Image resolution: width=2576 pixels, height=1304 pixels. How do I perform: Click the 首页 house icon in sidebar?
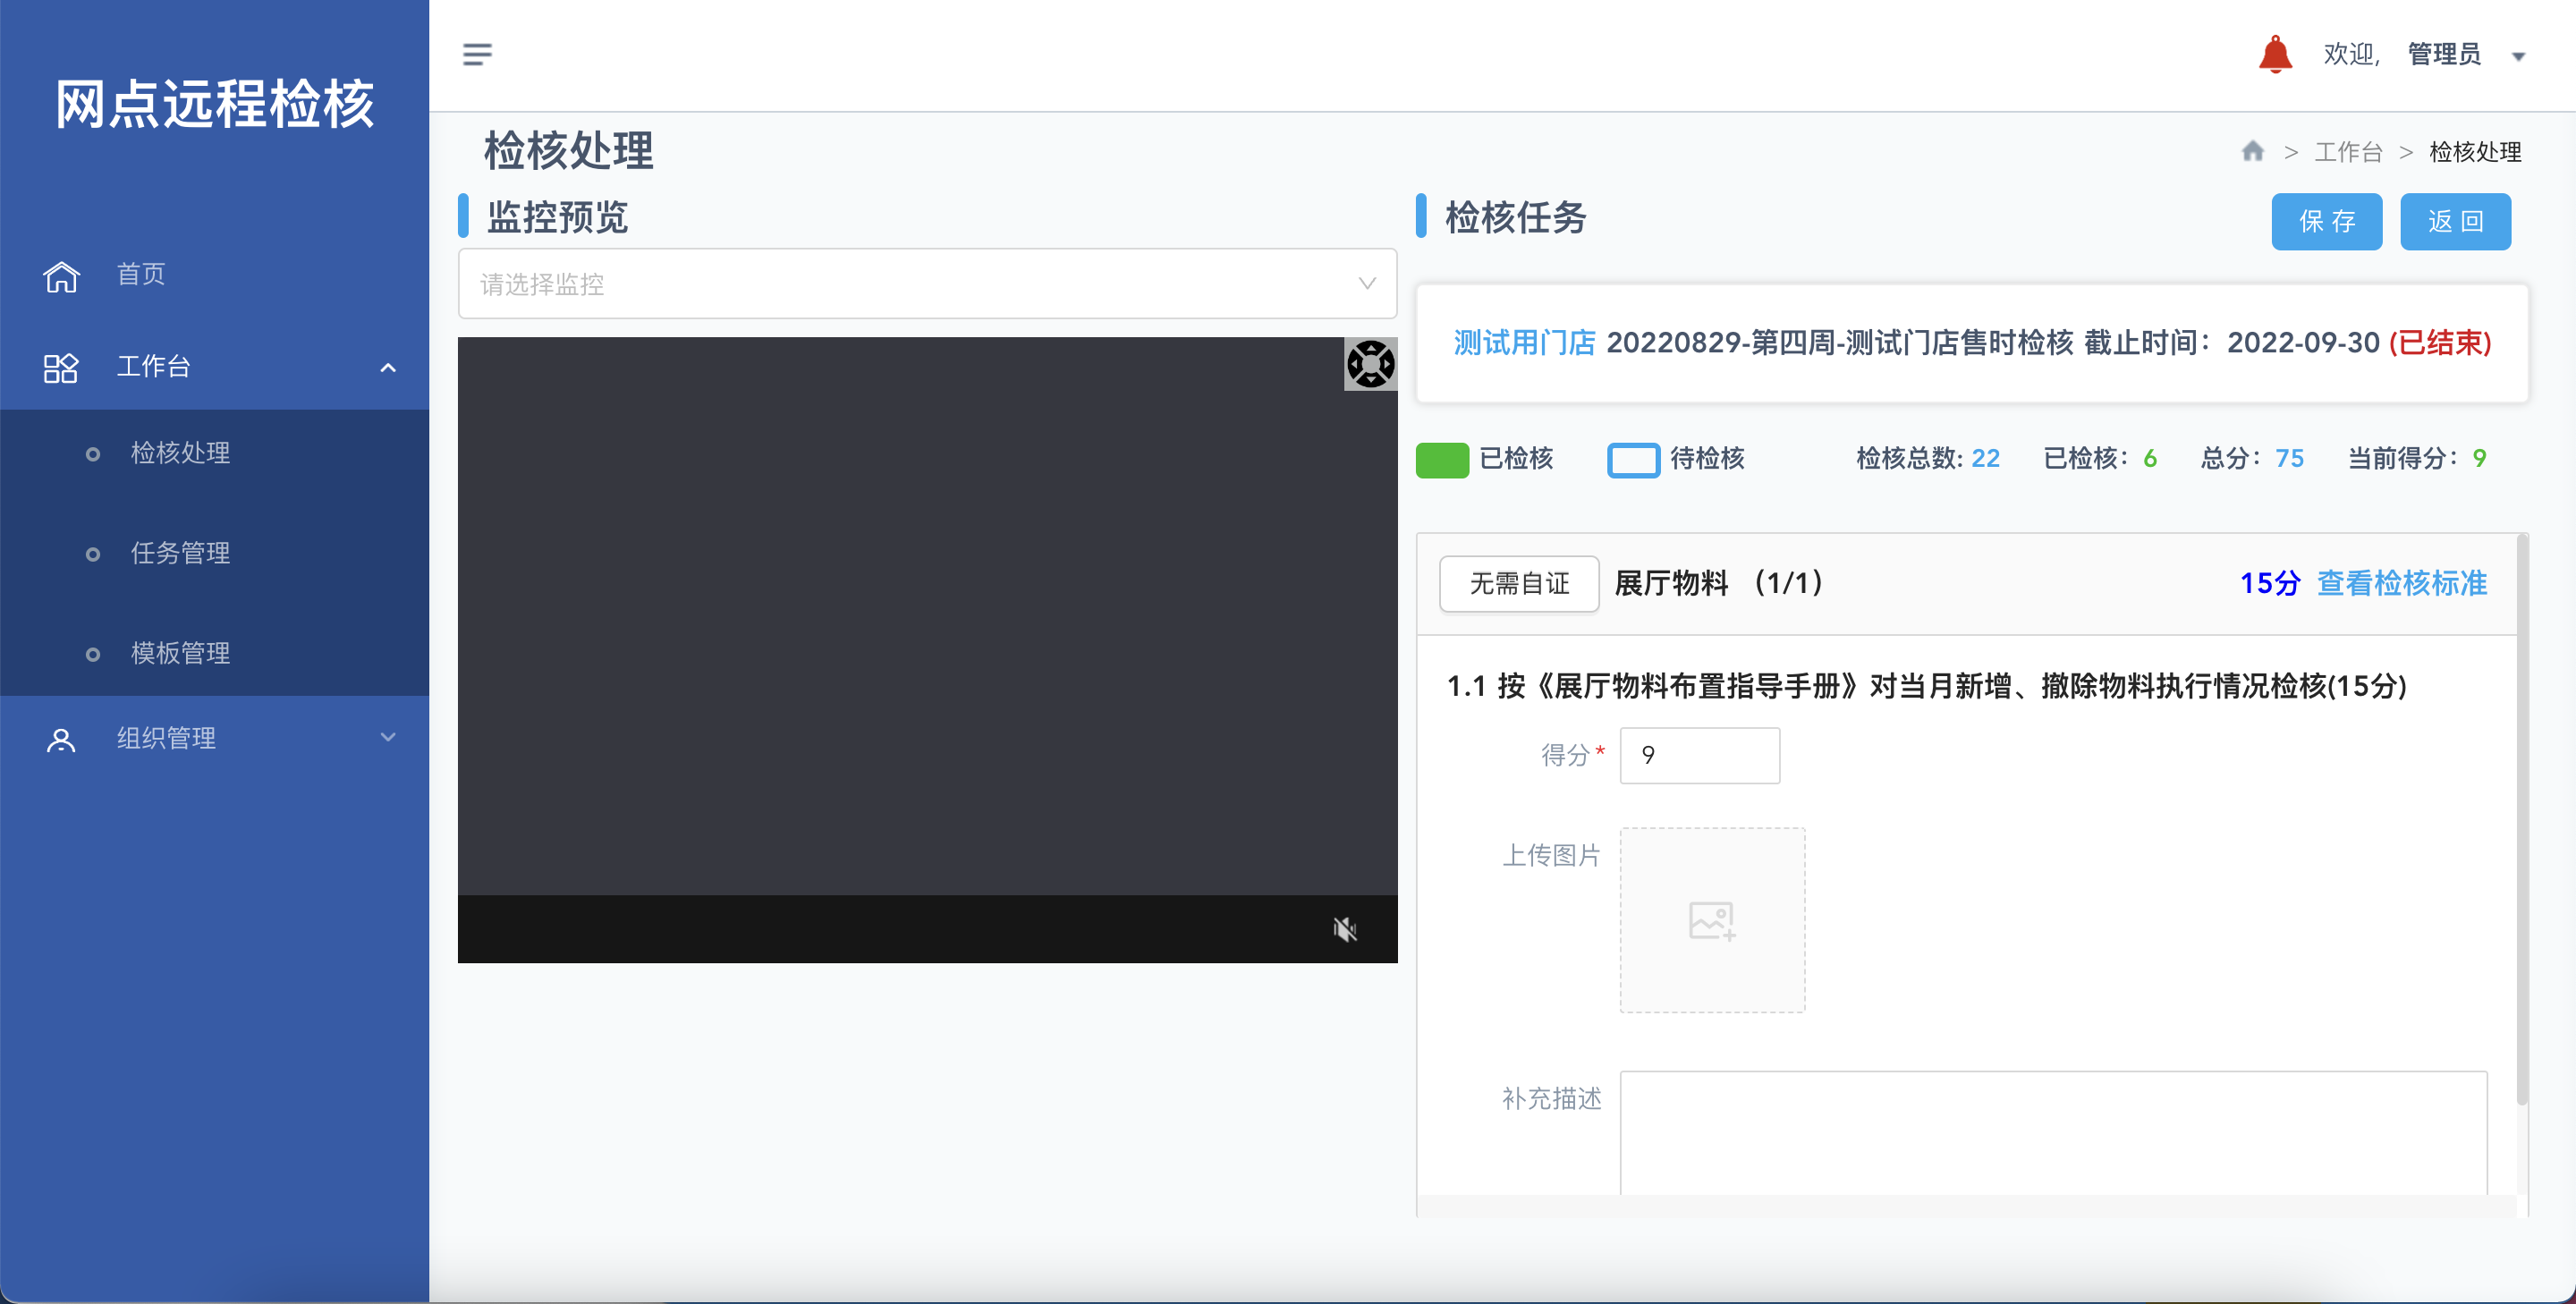tap(61, 276)
